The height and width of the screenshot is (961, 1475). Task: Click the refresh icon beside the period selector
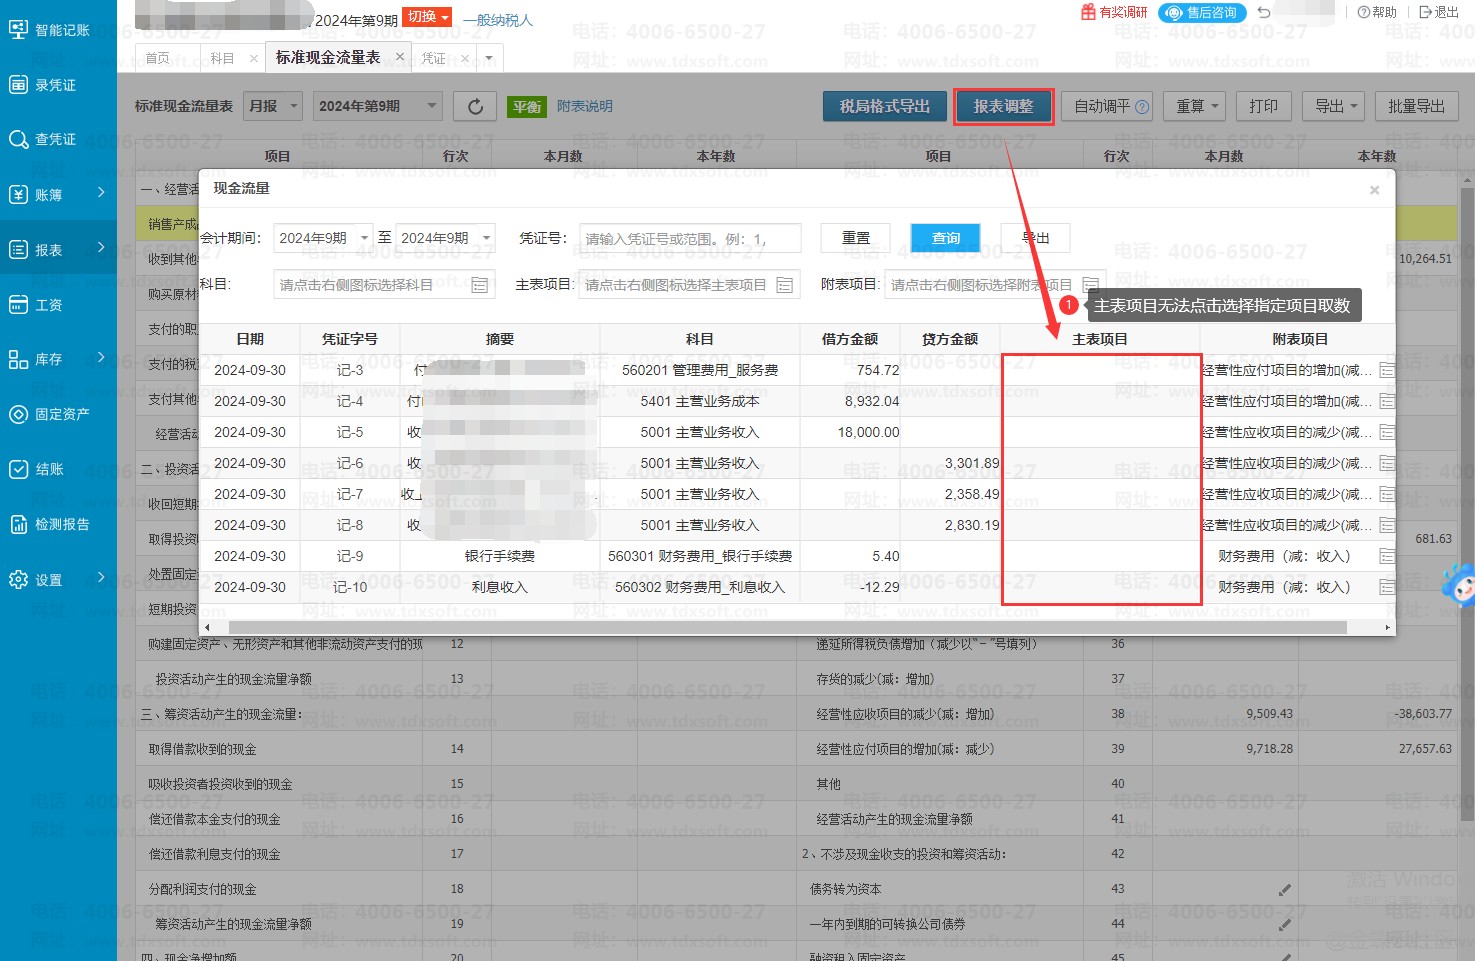pos(475,106)
